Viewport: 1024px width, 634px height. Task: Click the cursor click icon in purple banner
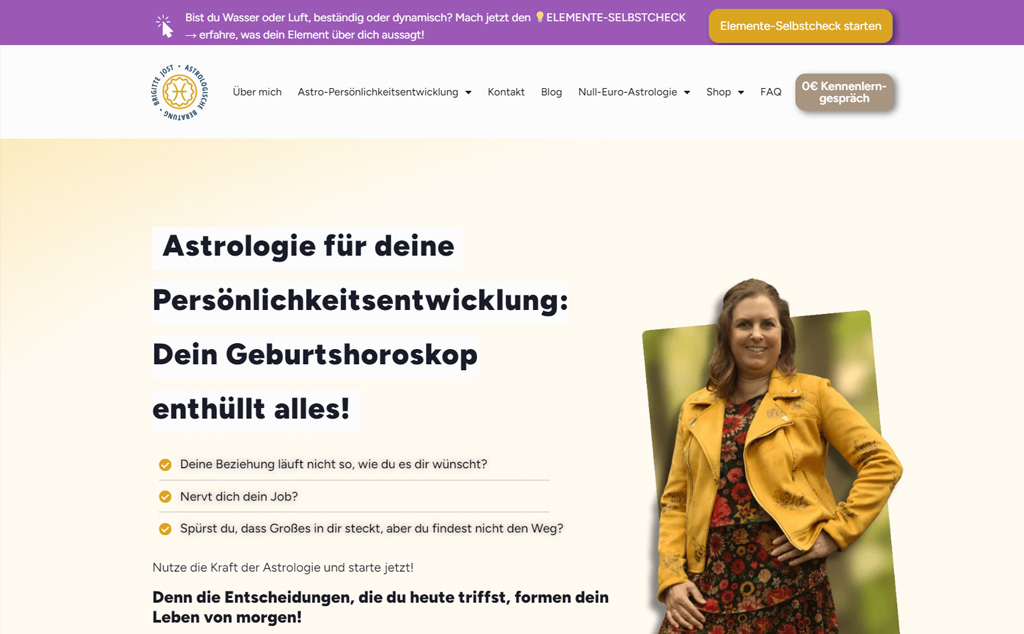pos(165,26)
